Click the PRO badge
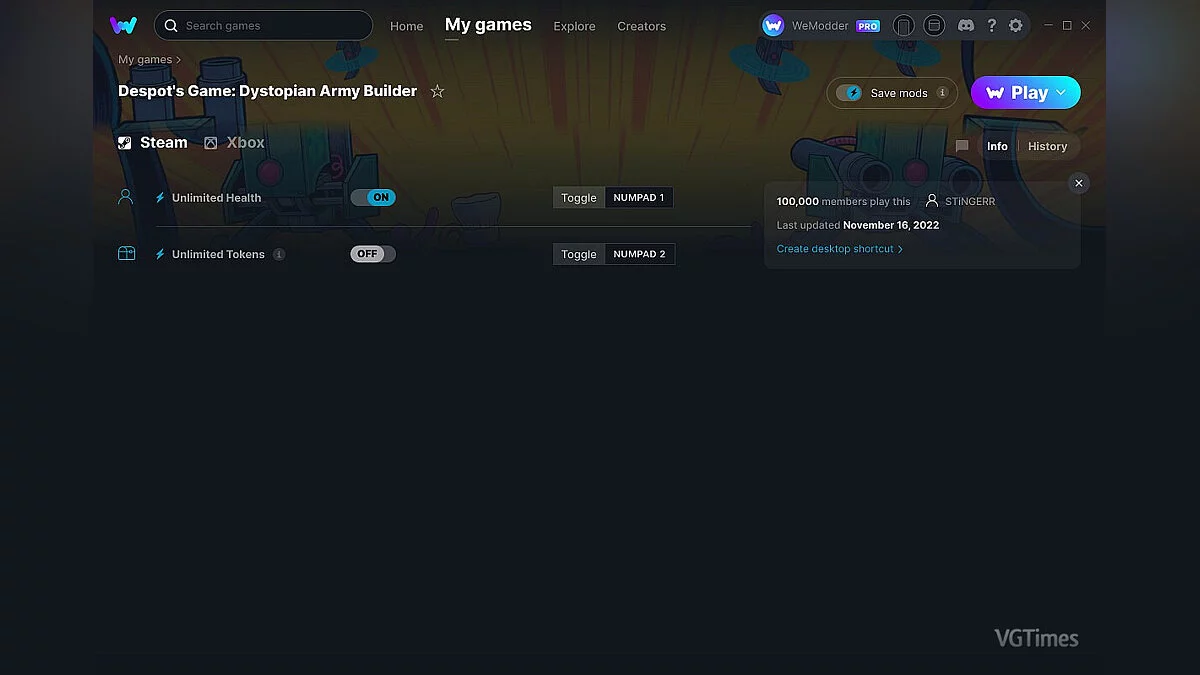This screenshot has height=675, width=1200. 868,26
